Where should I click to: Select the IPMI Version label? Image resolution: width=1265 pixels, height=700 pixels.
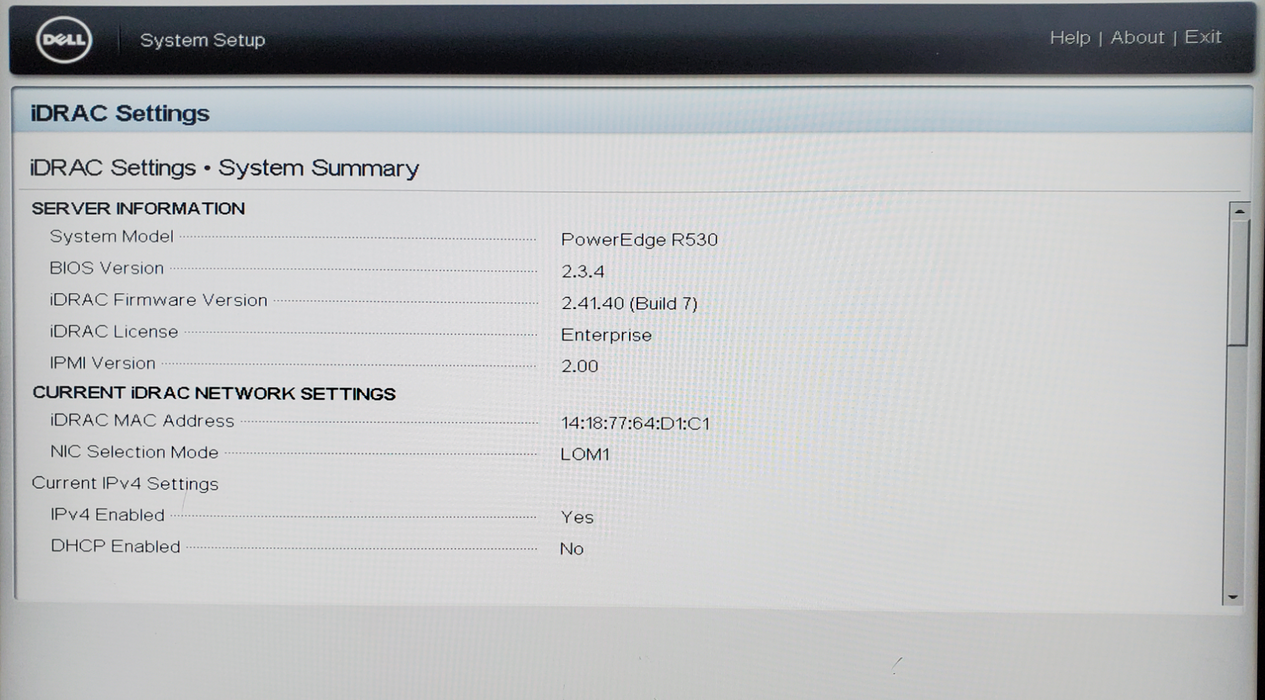102,363
